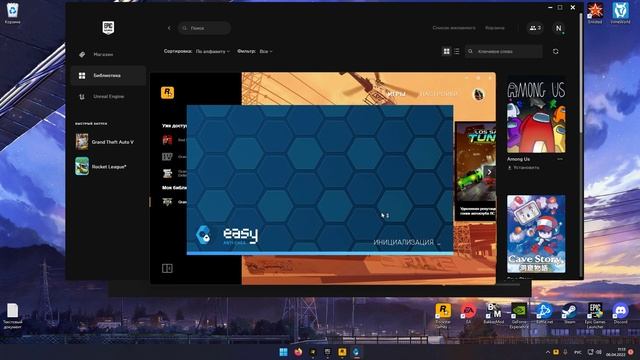Viewport: 640px width, 360px height.
Task: Expand the Фильтр filter dropdown
Action: pyautogui.click(x=266, y=51)
